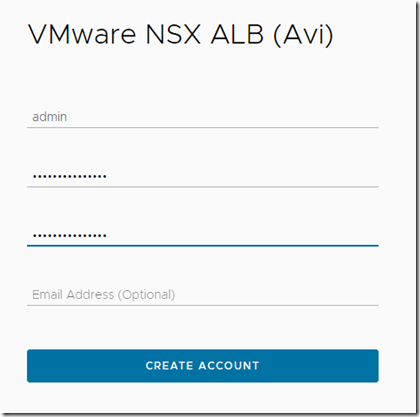
Task: Click the word ACCOUNT on the blue button
Action: (229, 366)
